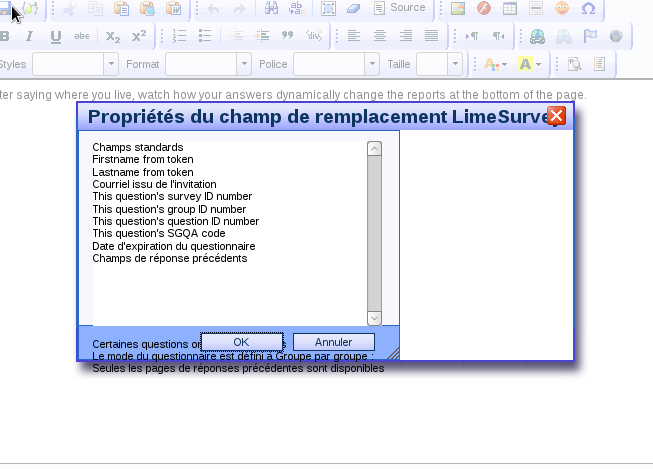Click list scrollbar up arrow
The width and height of the screenshot is (653, 469).
(374, 149)
